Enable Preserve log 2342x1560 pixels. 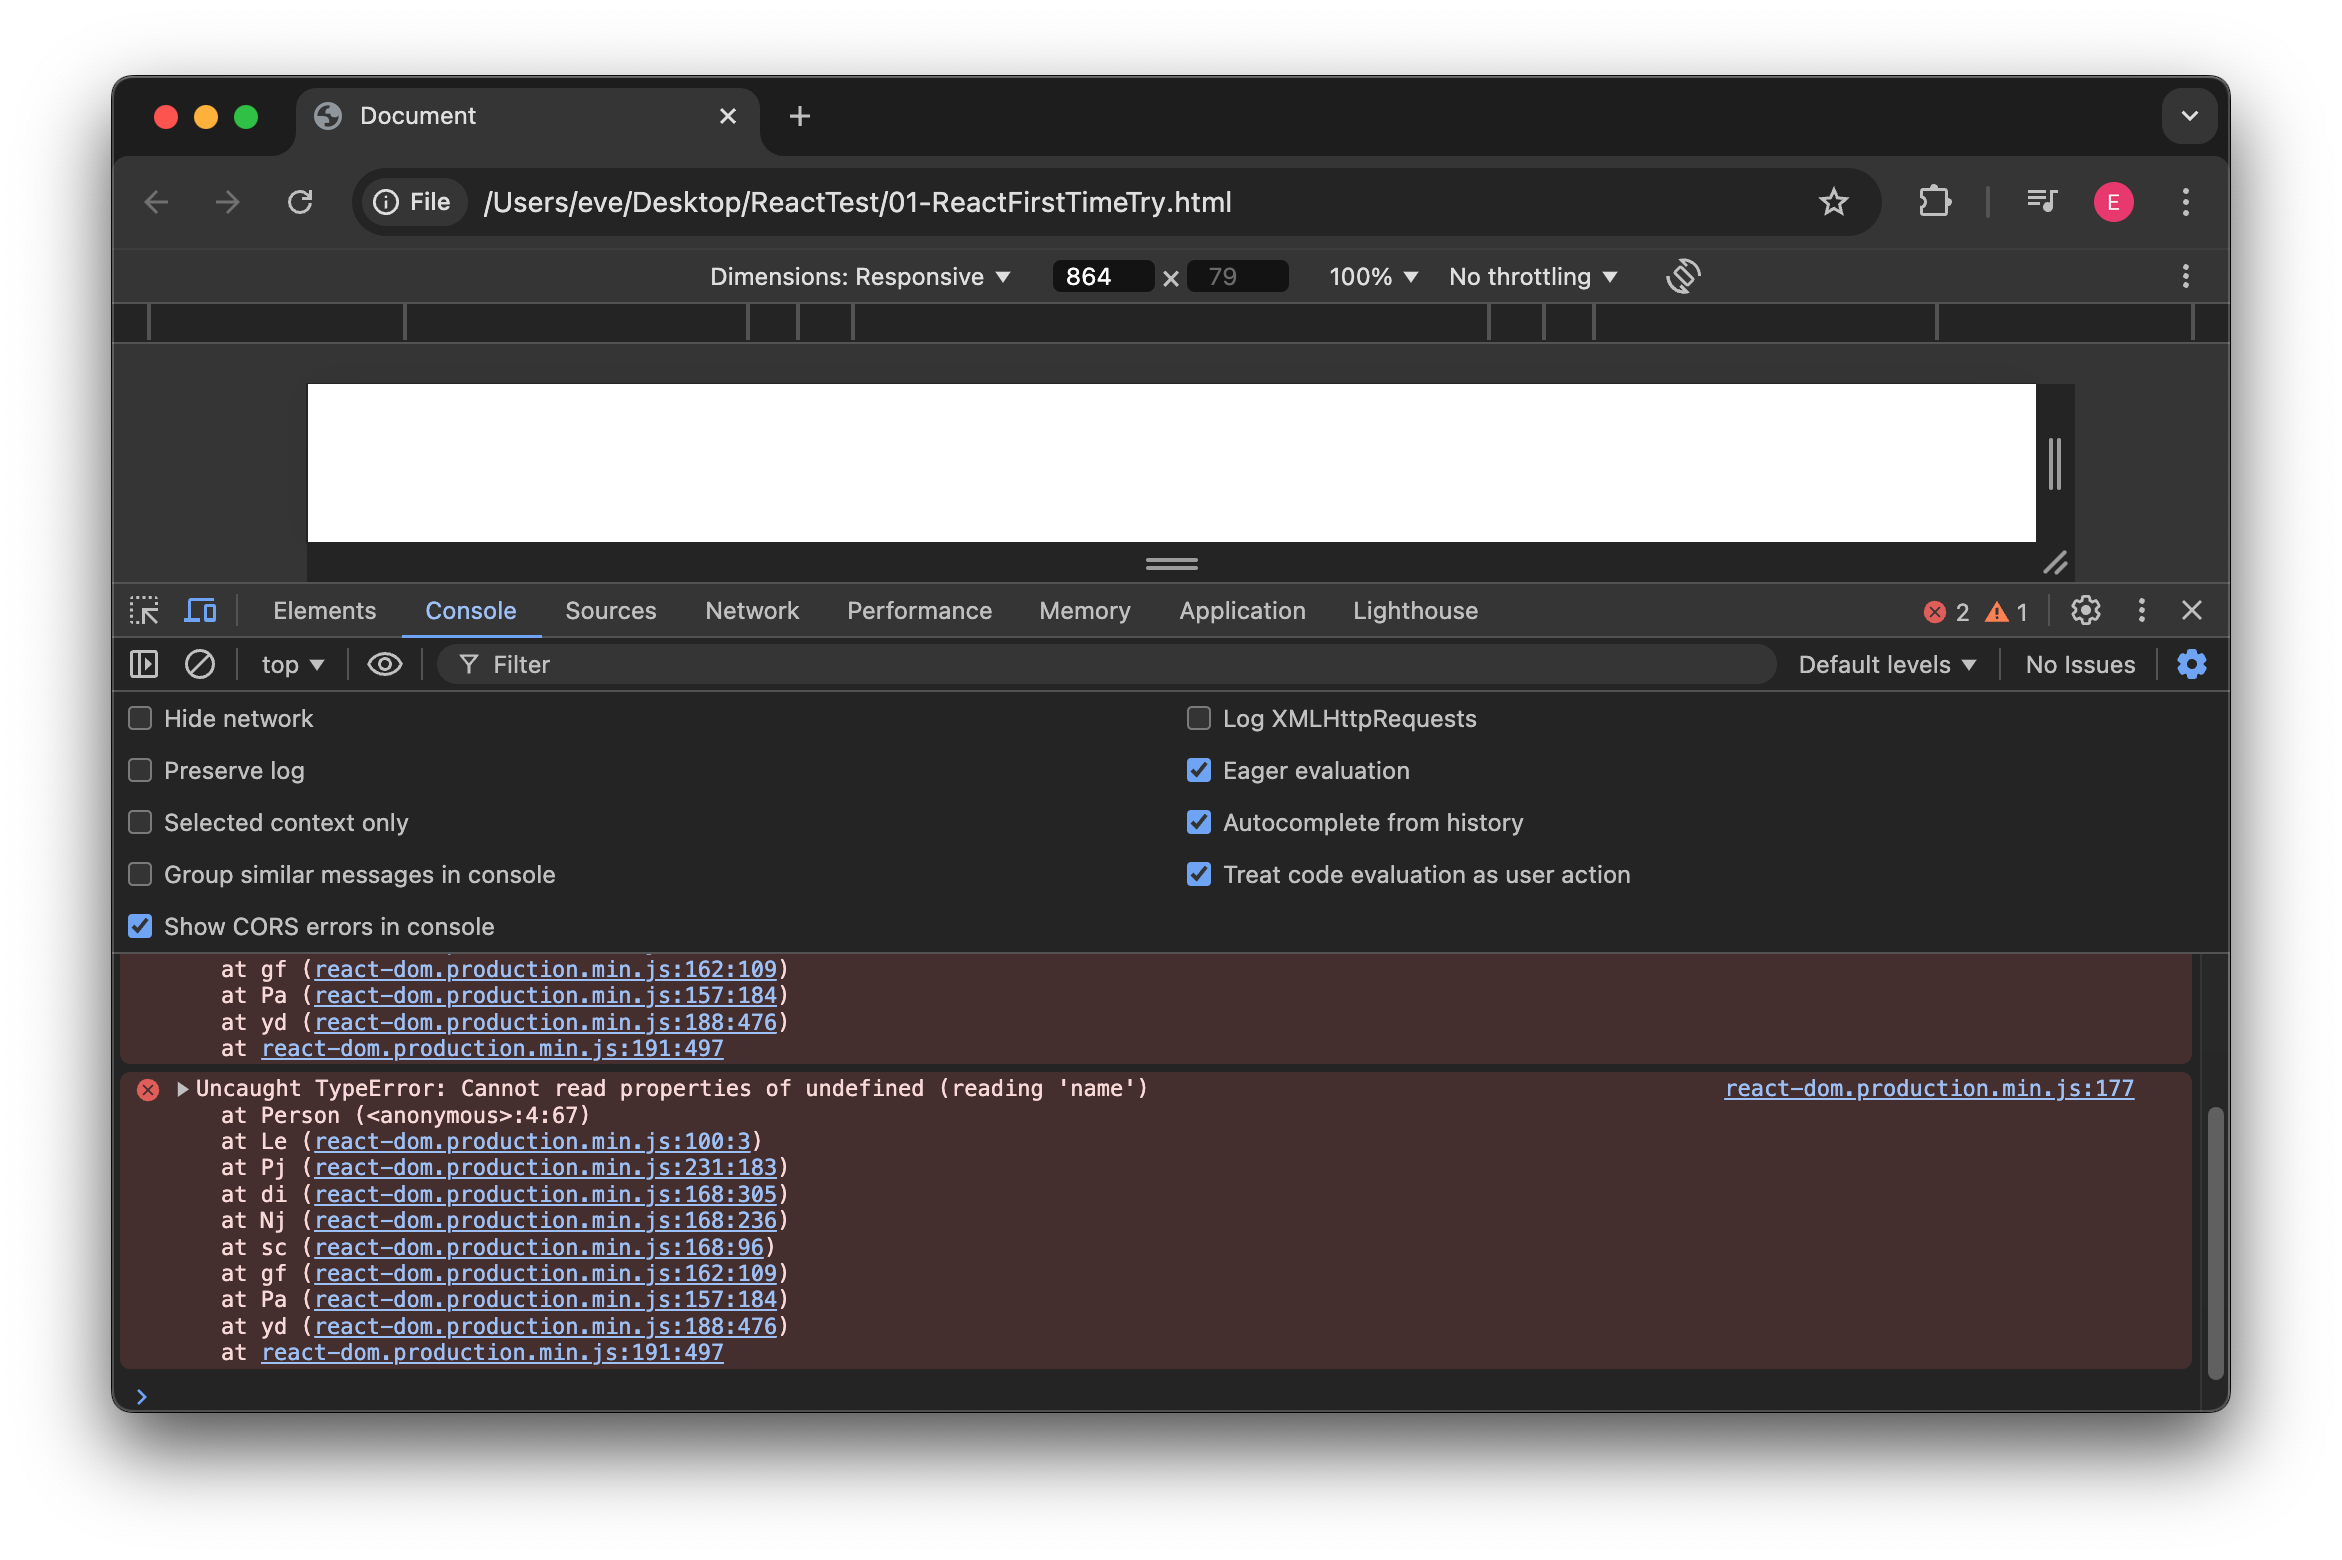[139, 770]
